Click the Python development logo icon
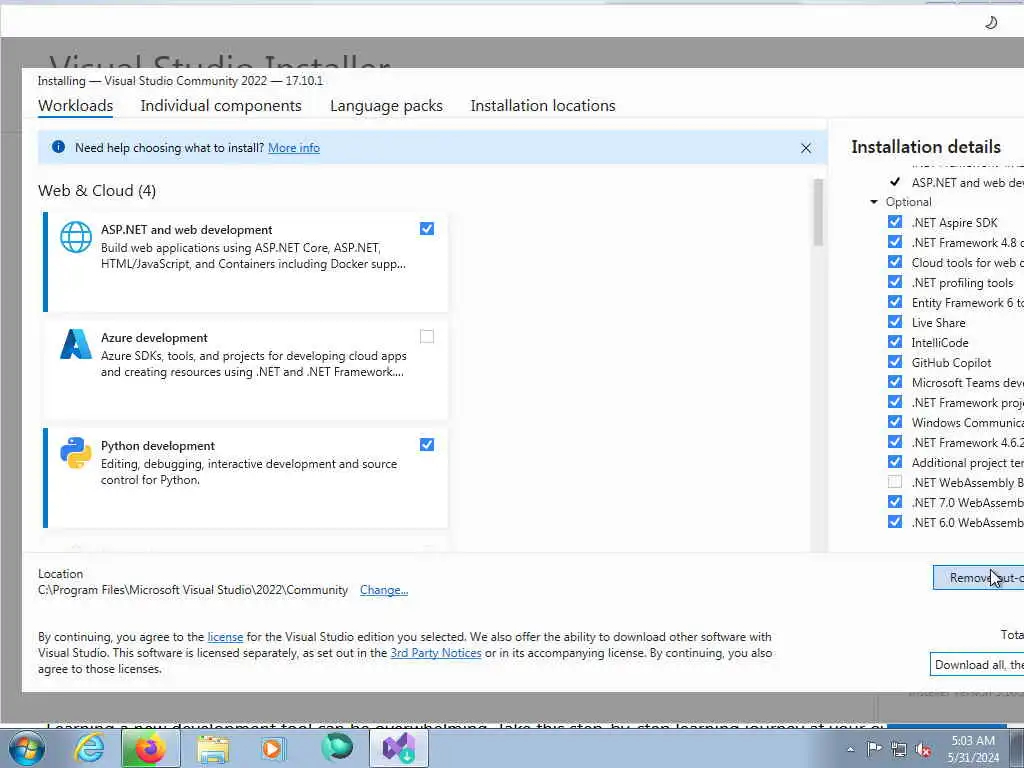 point(76,453)
